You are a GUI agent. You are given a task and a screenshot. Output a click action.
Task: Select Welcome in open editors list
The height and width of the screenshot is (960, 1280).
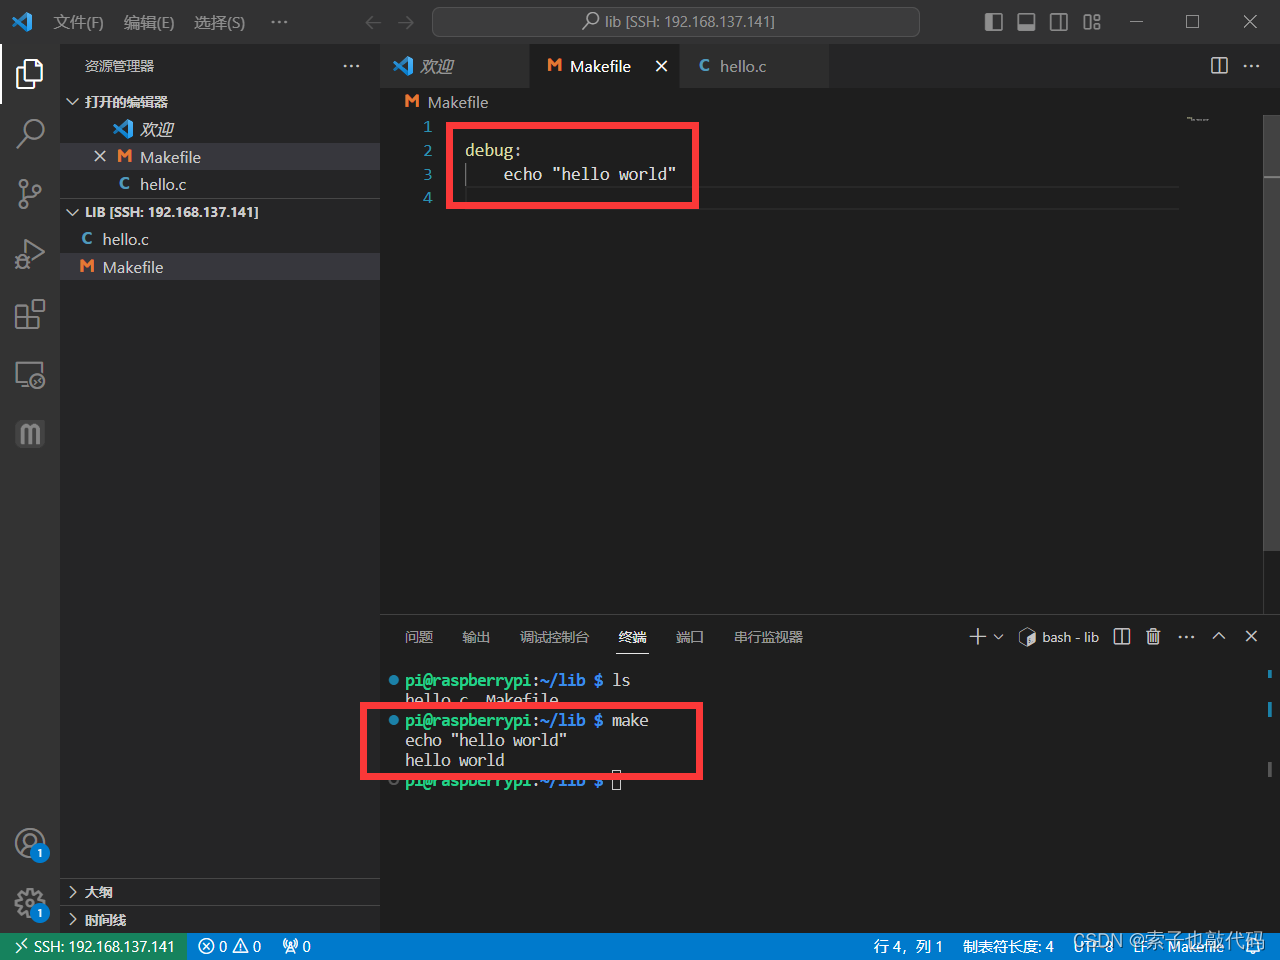[220, 129]
